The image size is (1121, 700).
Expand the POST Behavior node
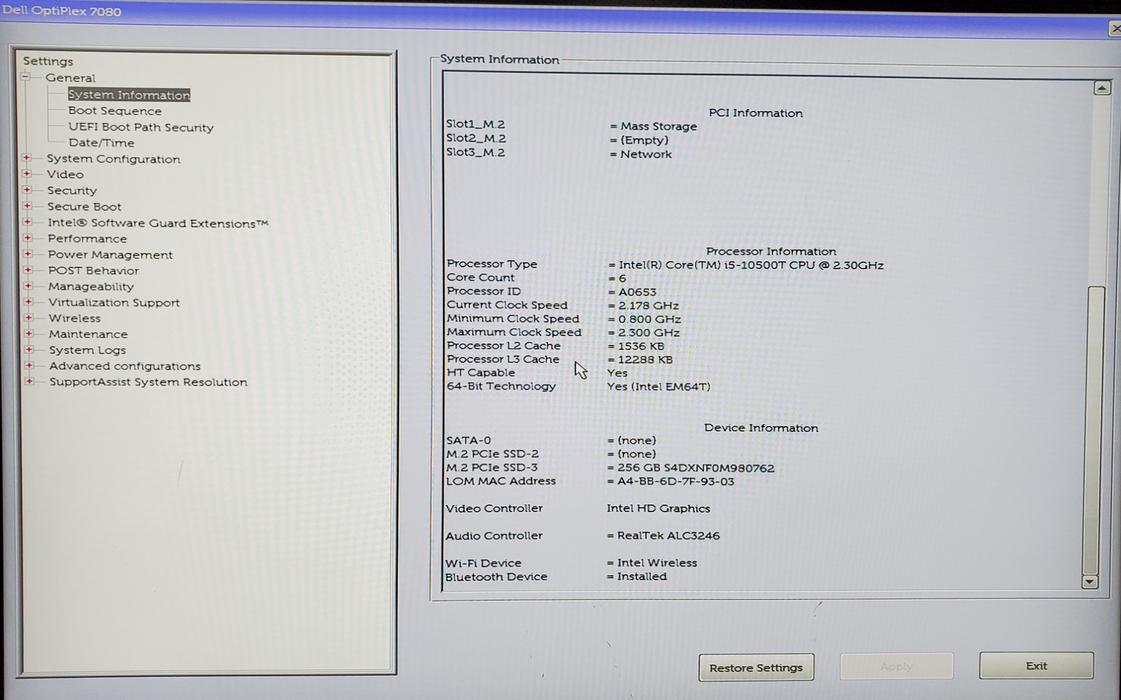click(x=28, y=270)
